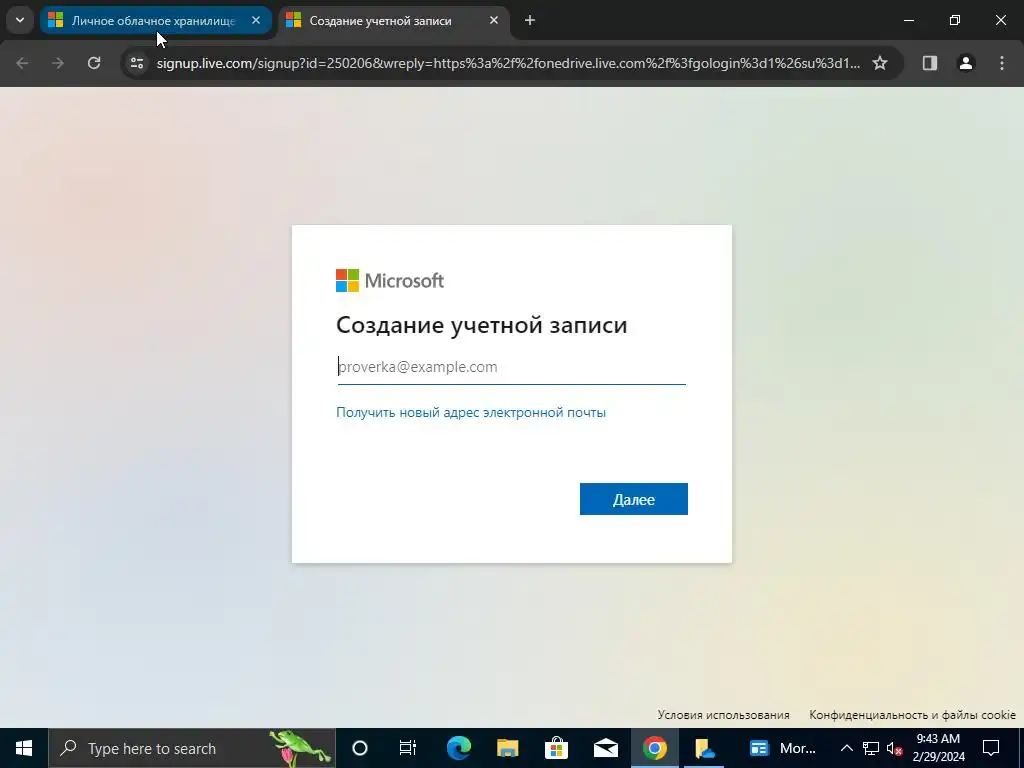
Task: Close the Chrome window
Action: click(1000, 21)
